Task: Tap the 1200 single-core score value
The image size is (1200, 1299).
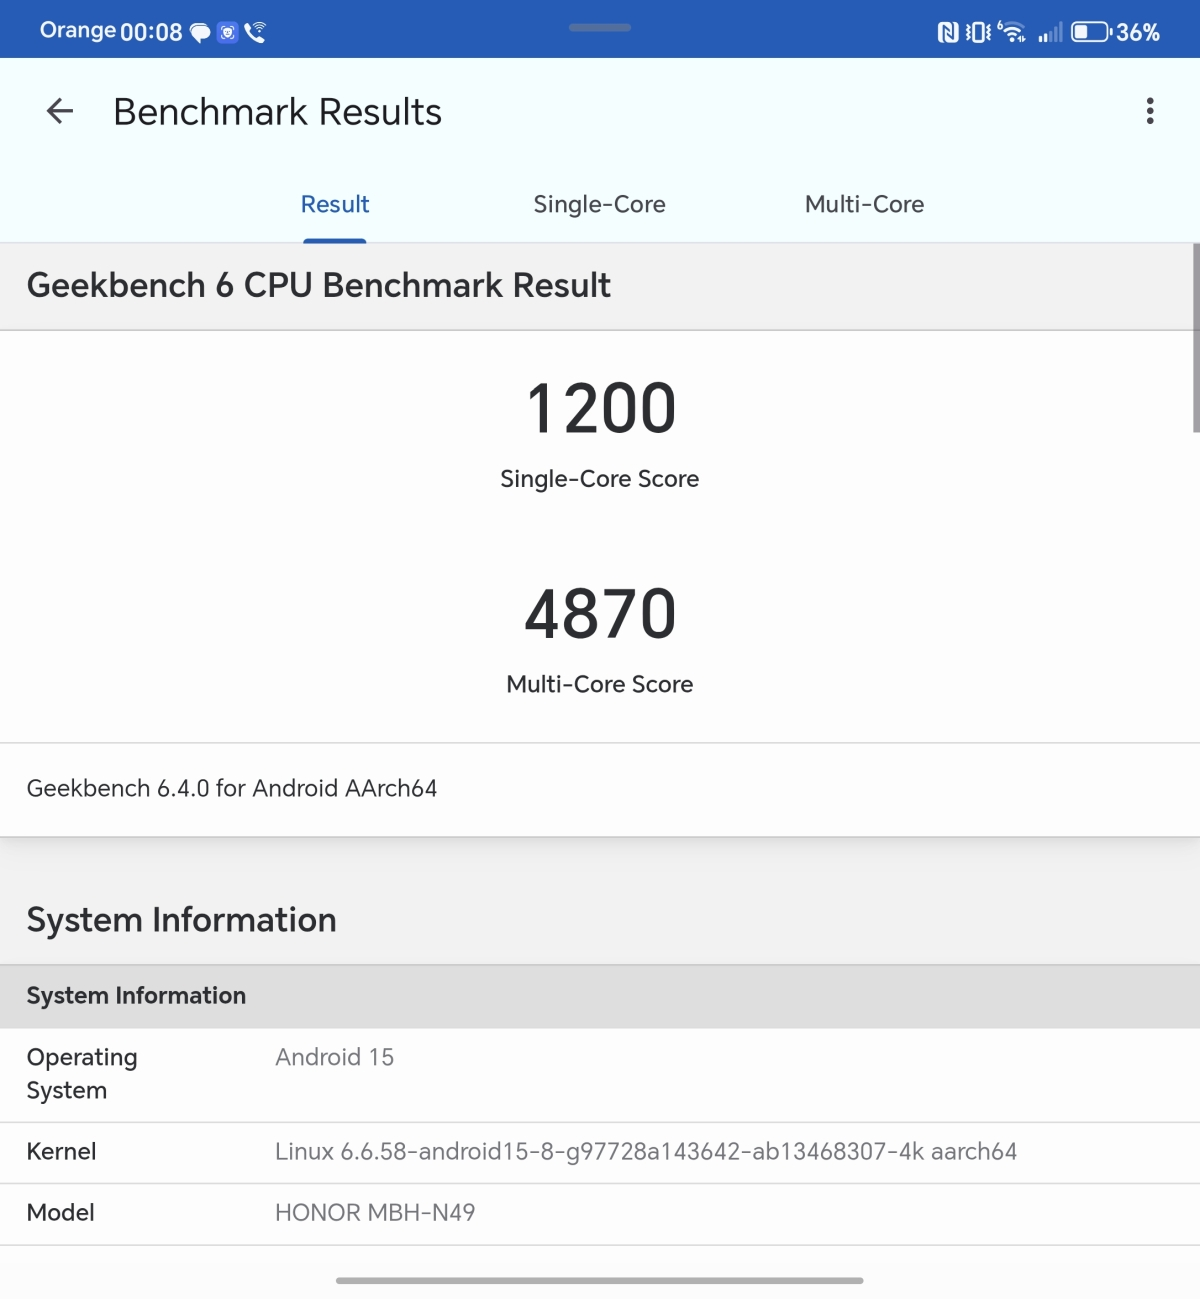Action: [601, 408]
